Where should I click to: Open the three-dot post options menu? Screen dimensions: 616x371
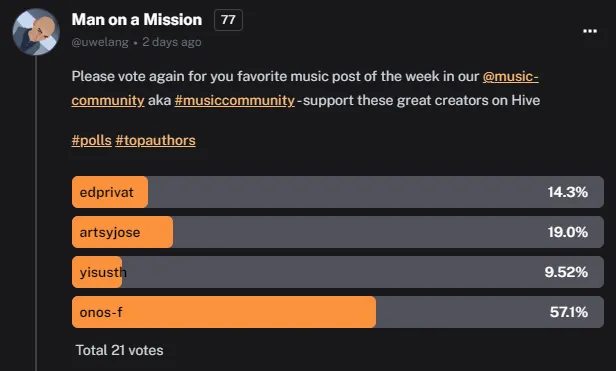point(590,31)
